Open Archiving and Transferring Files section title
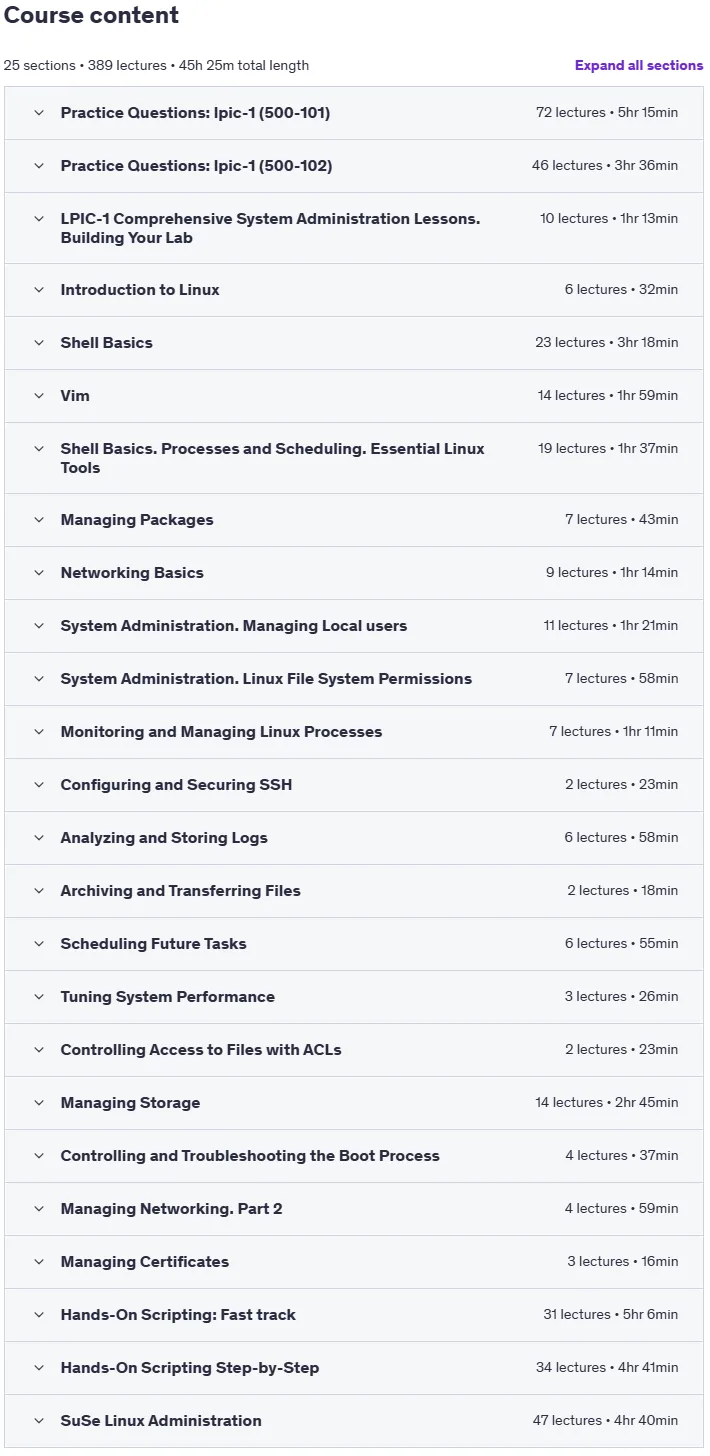The width and height of the screenshot is (710, 1456). tap(180, 891)
